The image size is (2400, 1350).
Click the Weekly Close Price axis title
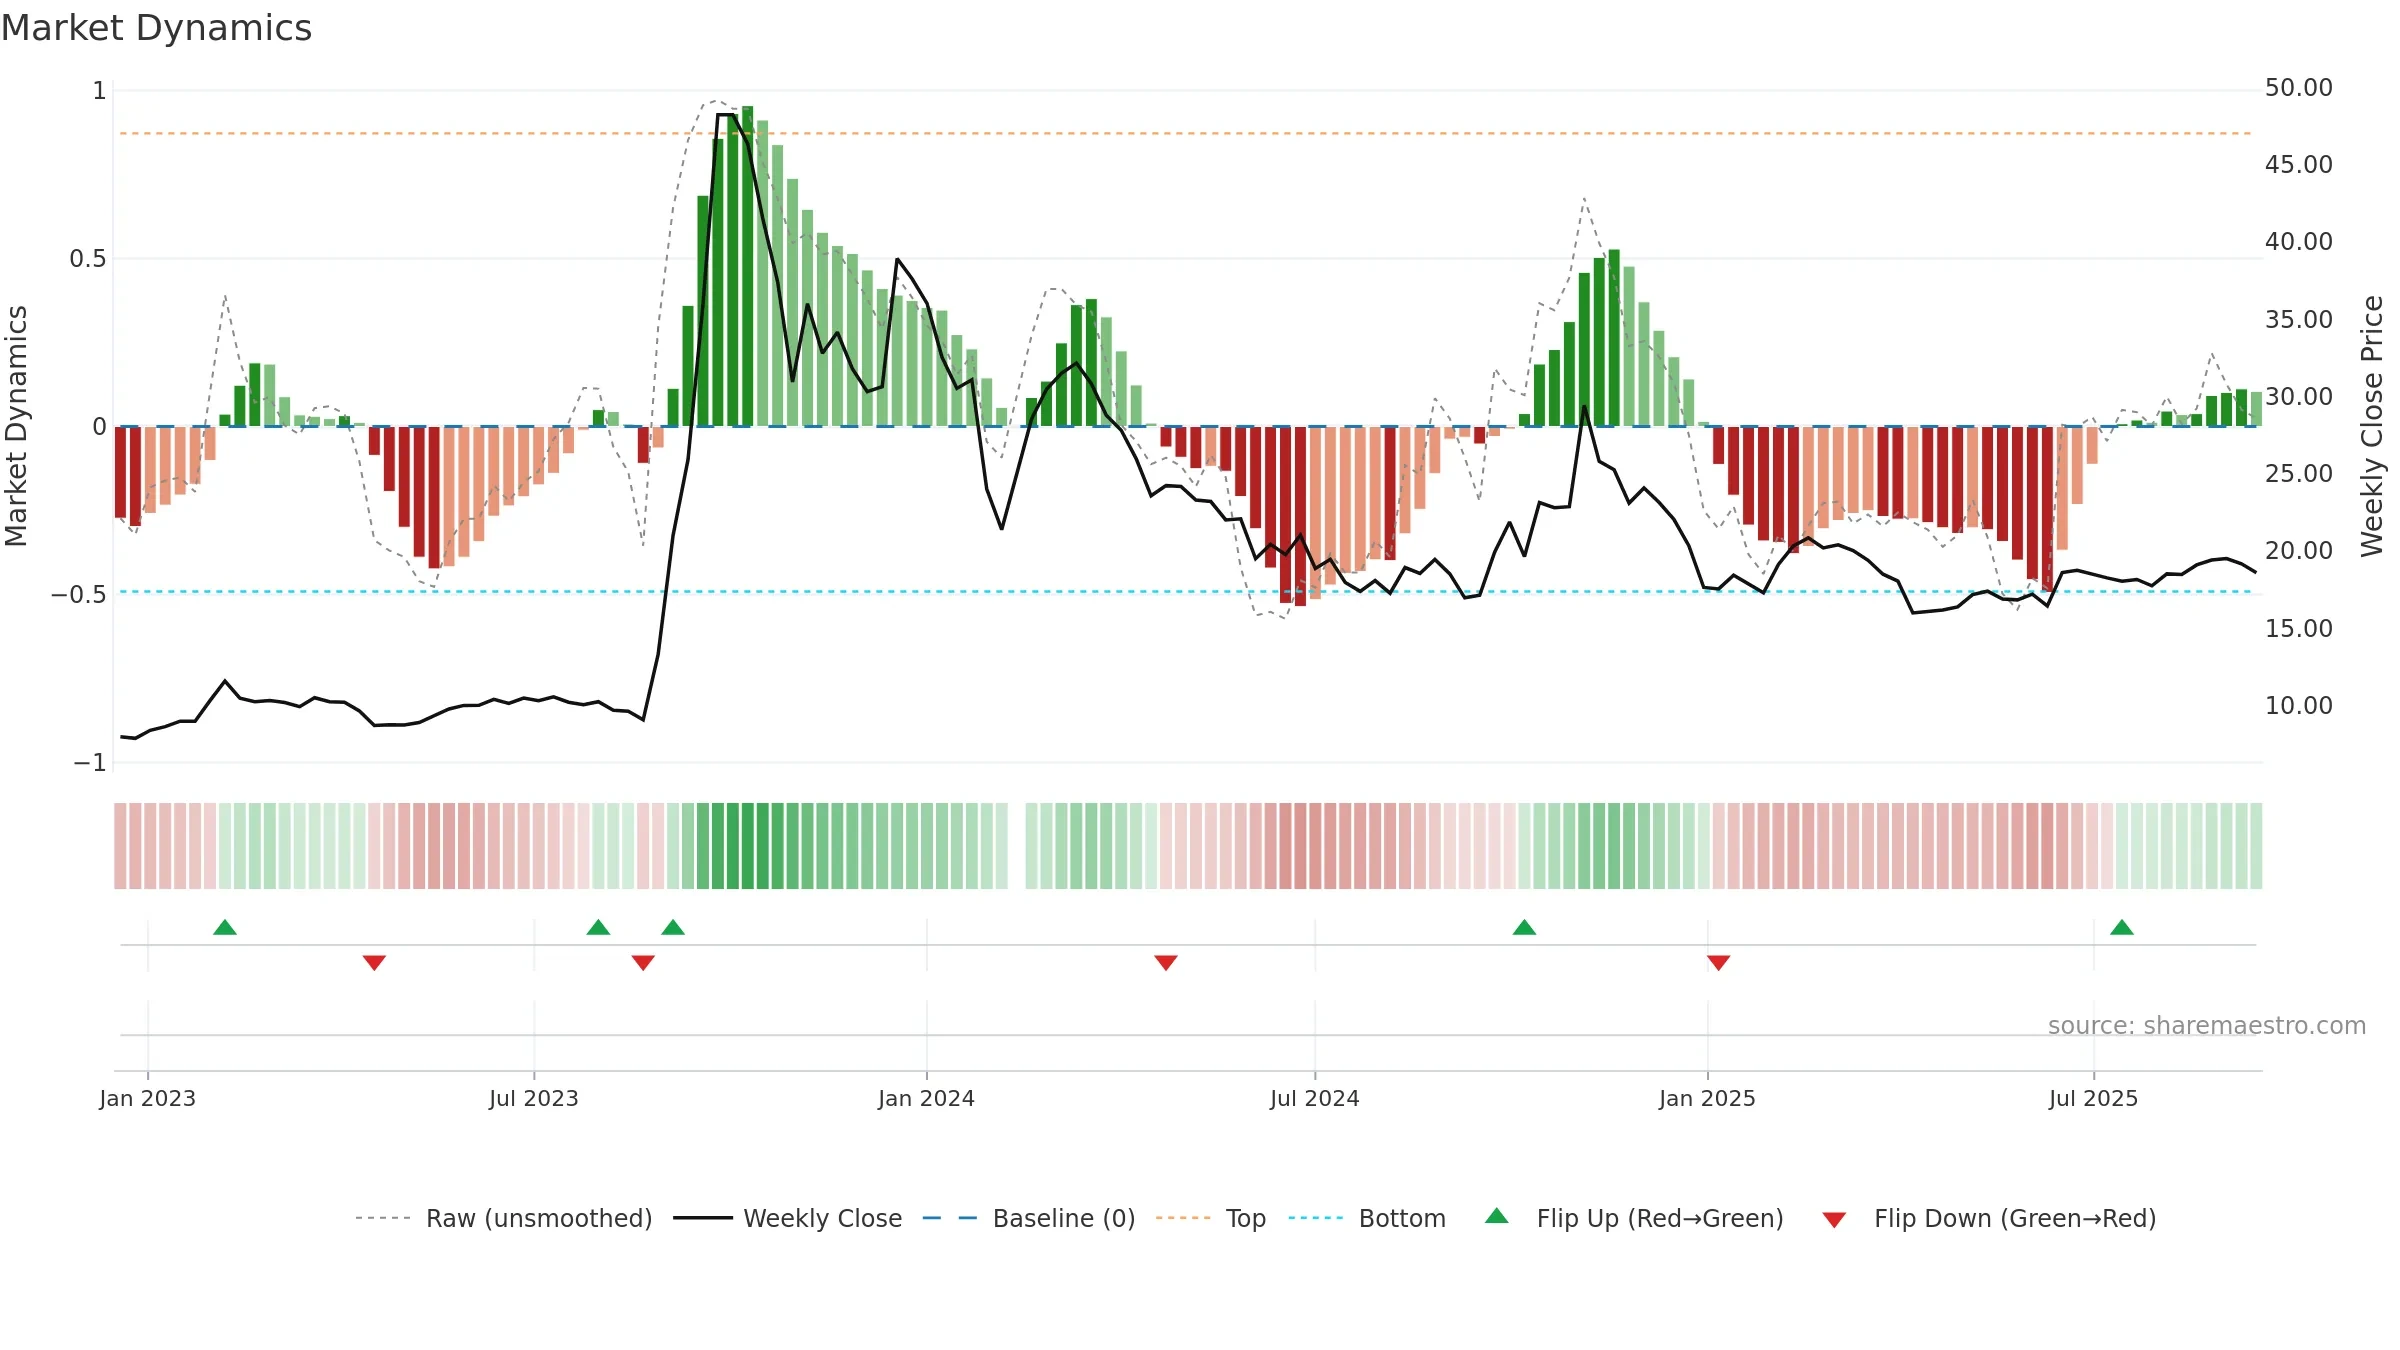tap(2372, 426)
